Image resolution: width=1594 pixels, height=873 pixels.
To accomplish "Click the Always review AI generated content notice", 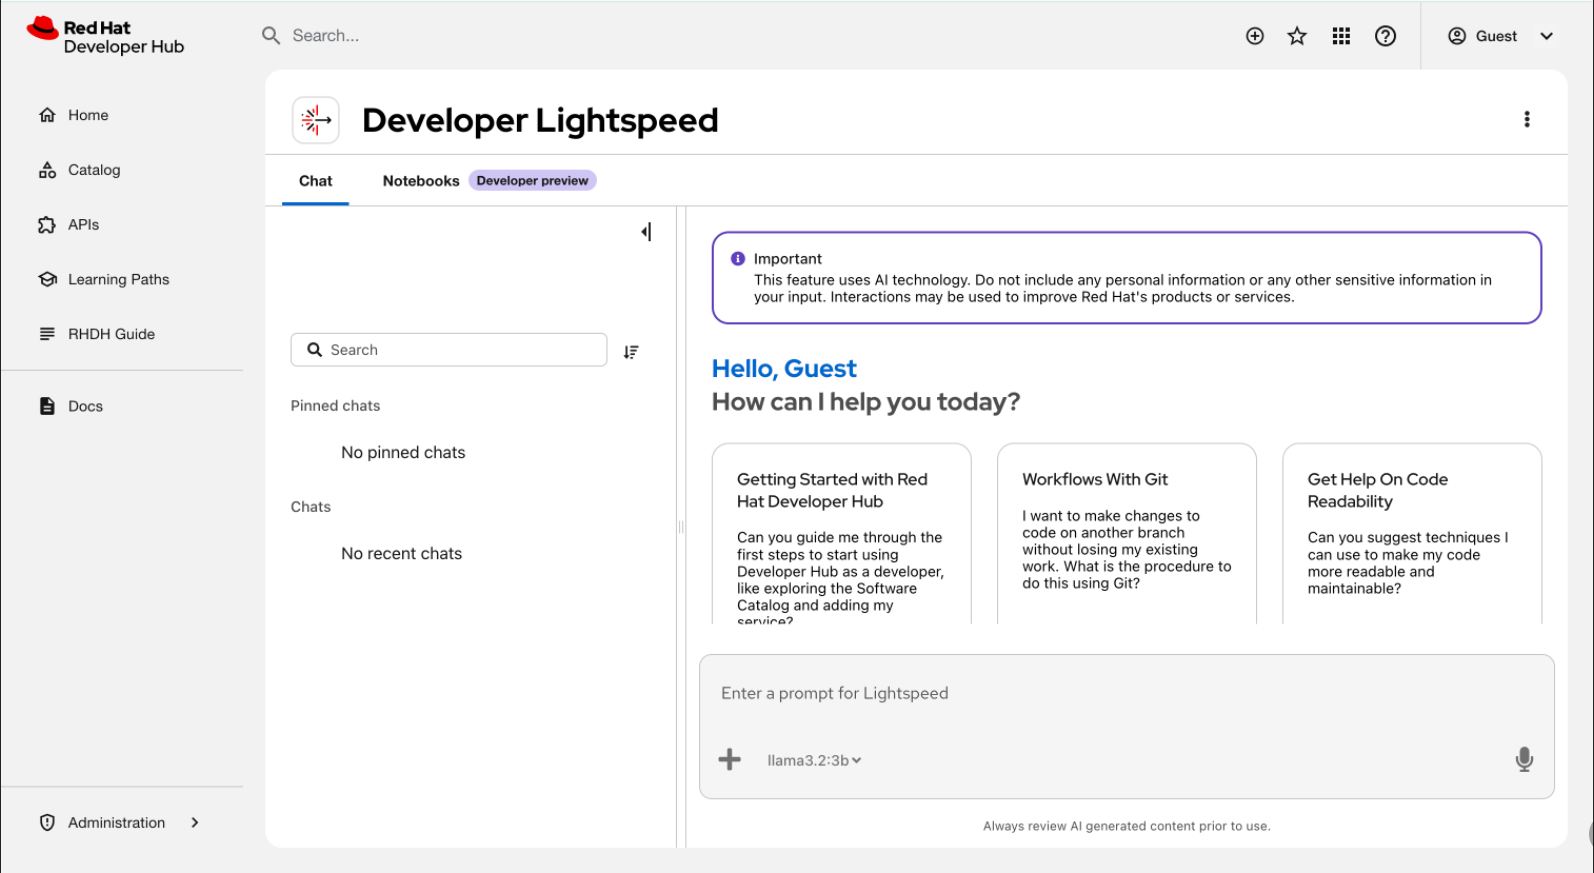I will [x=1127, y=826].
